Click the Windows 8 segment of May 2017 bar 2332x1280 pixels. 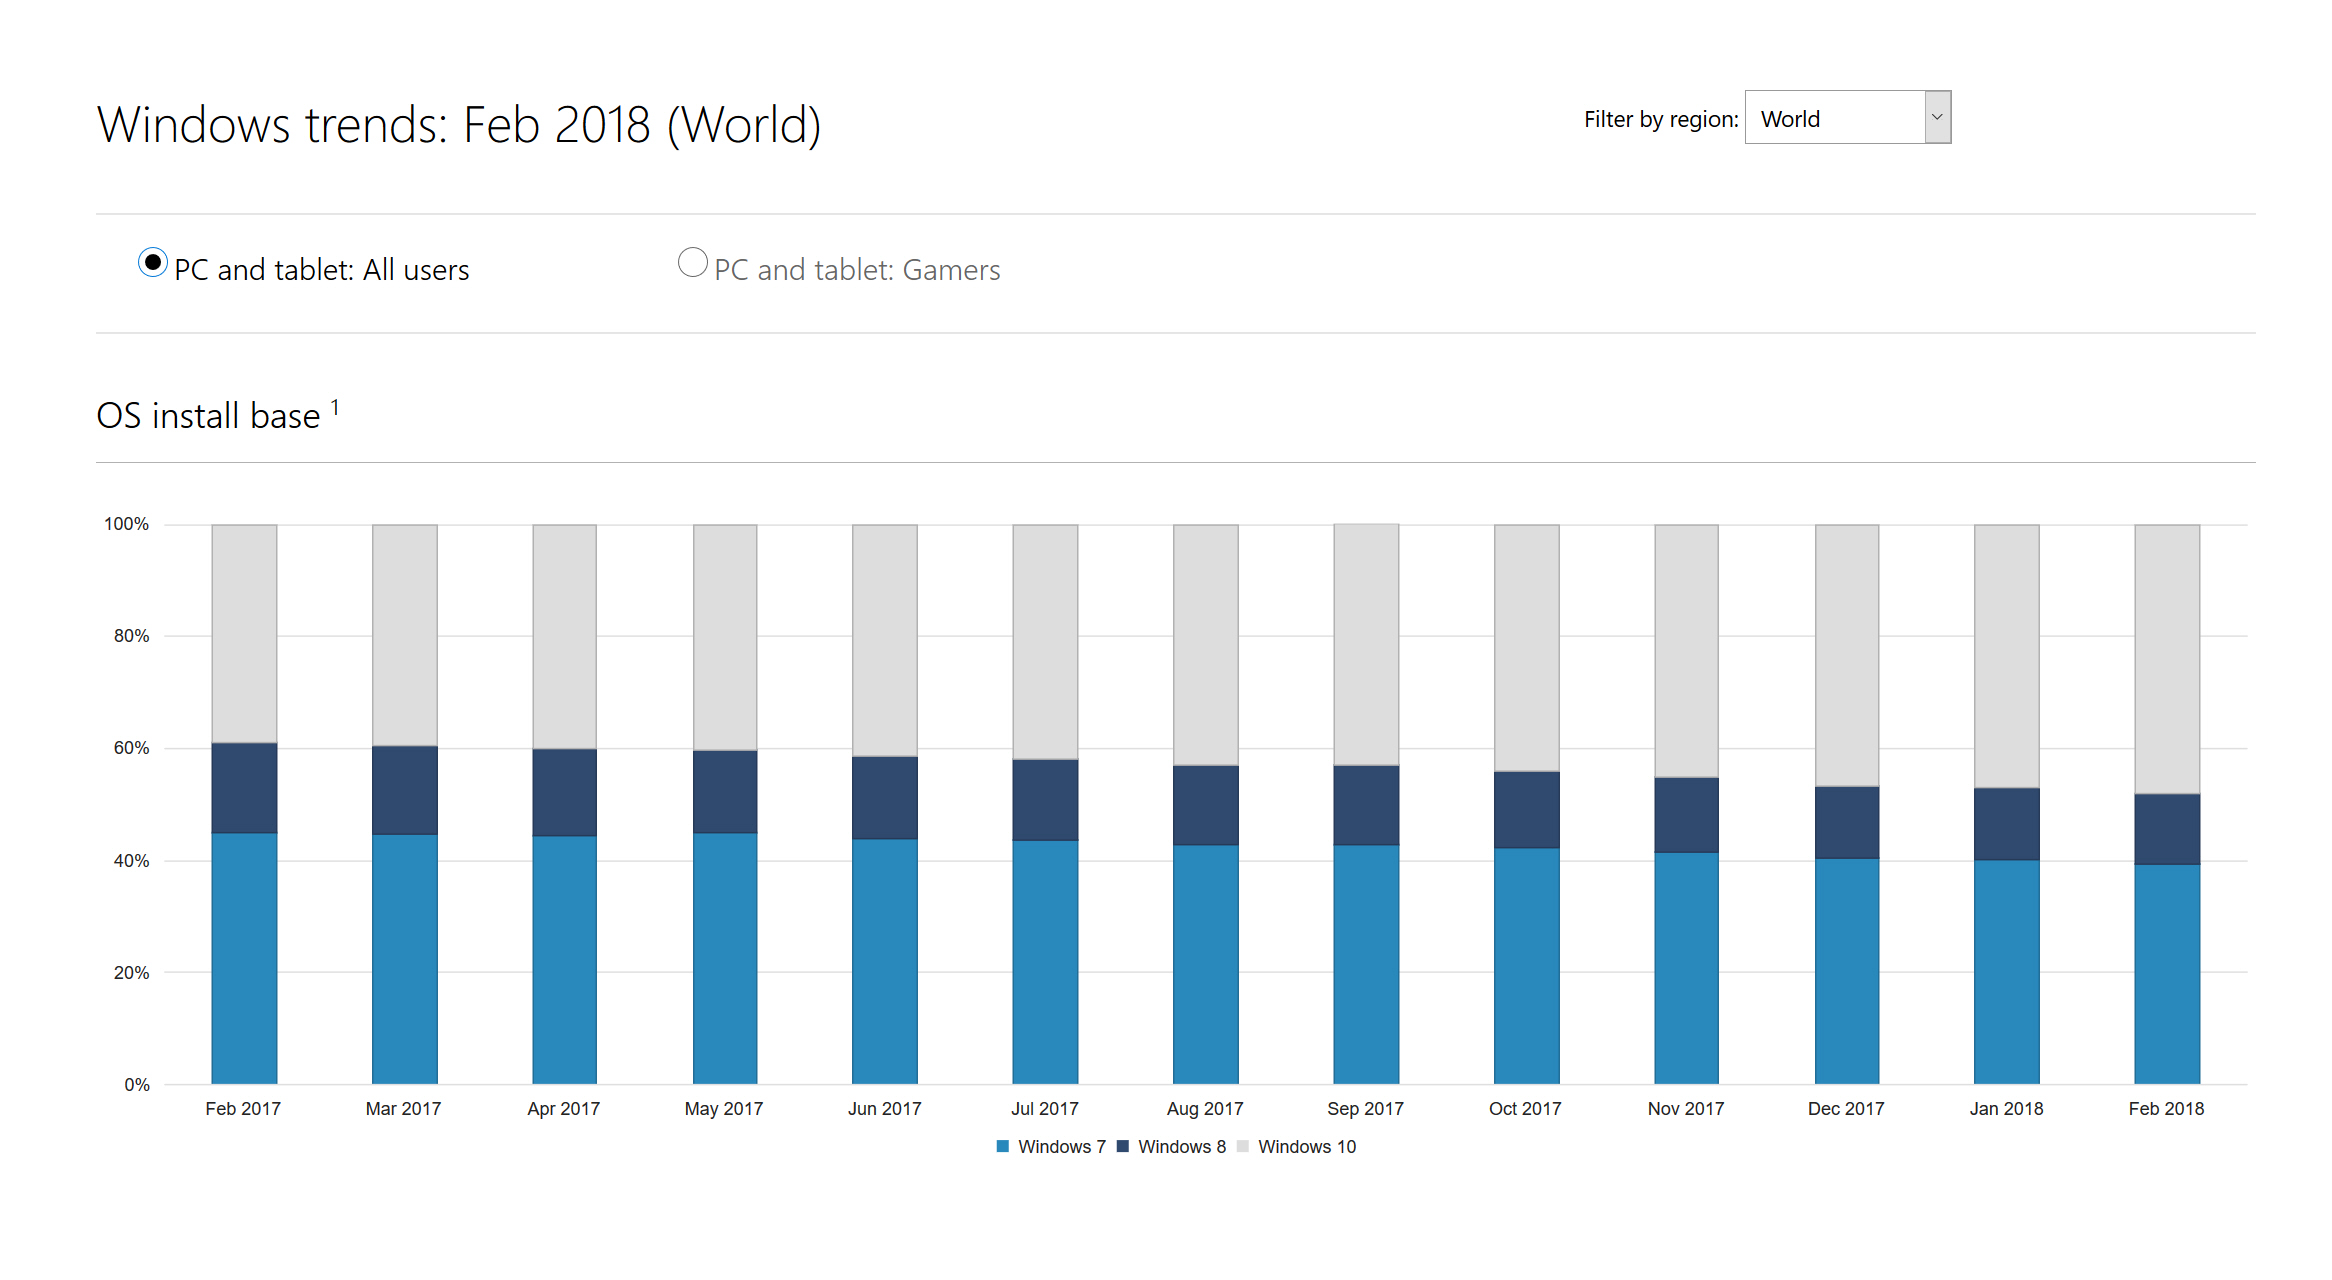click(x=725, y=792)
